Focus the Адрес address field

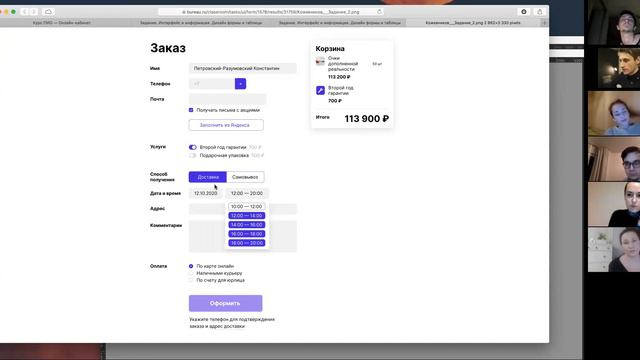[x=243, y=209]
